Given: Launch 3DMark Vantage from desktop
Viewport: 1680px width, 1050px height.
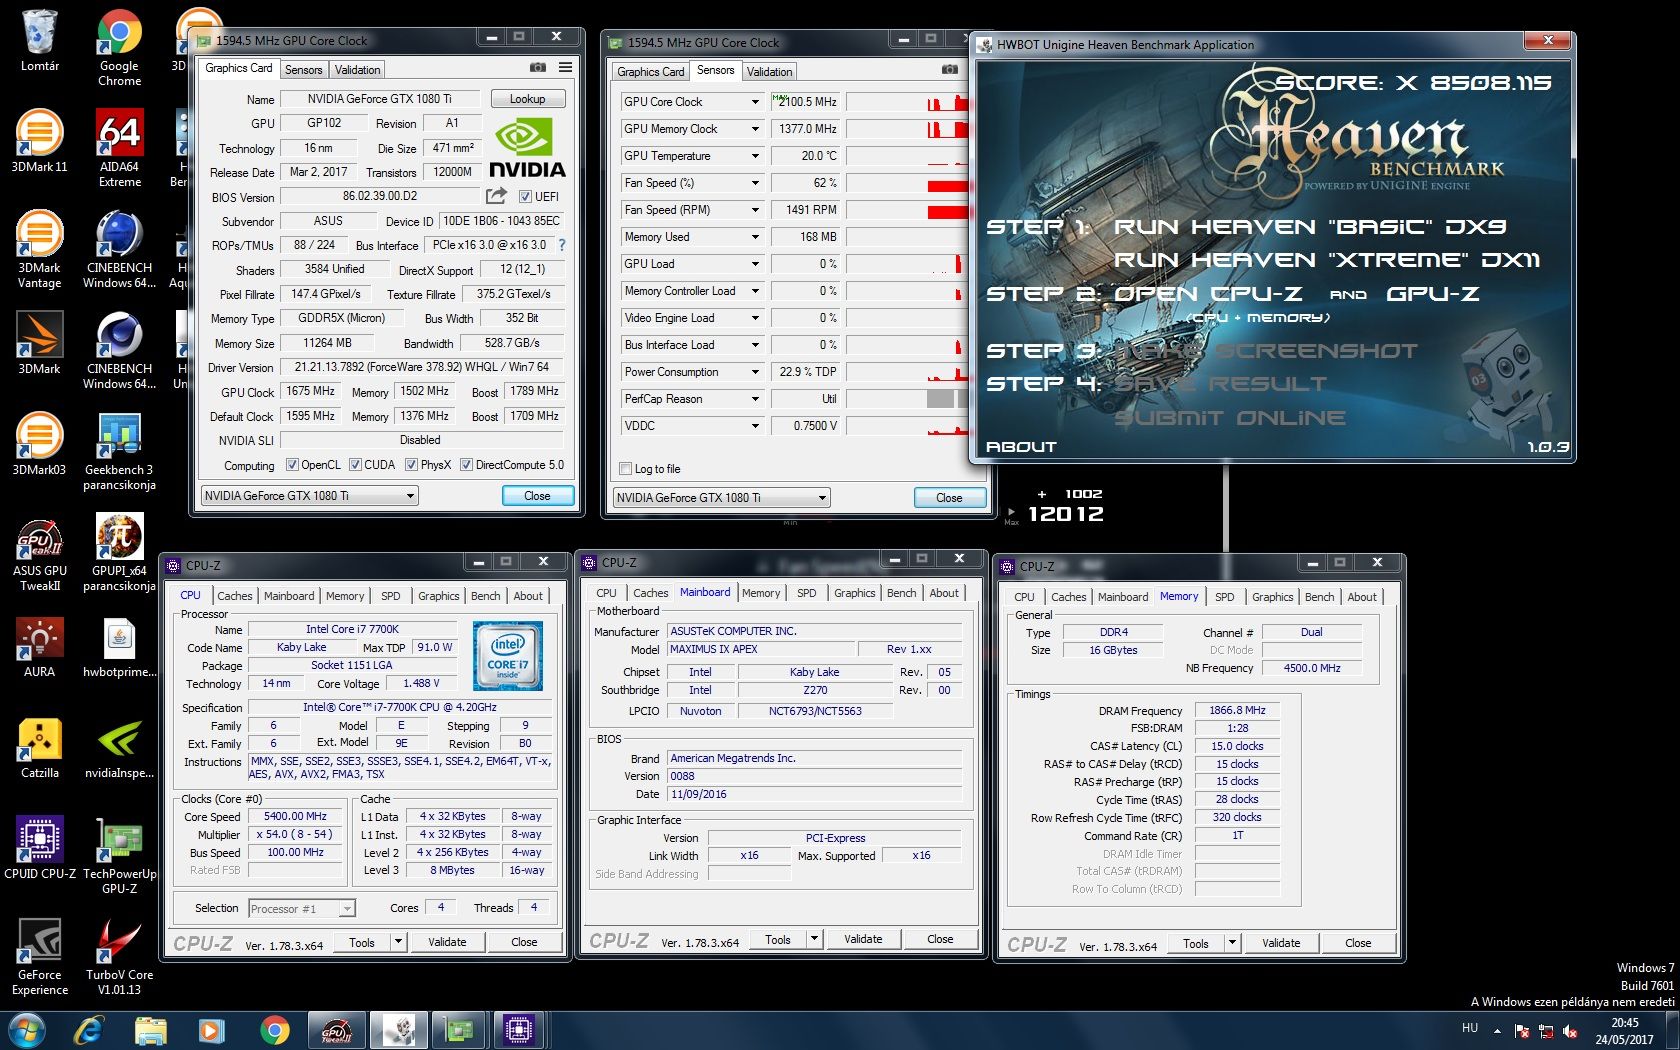Looking at the screenshot, I should click(x=39, y=249).
